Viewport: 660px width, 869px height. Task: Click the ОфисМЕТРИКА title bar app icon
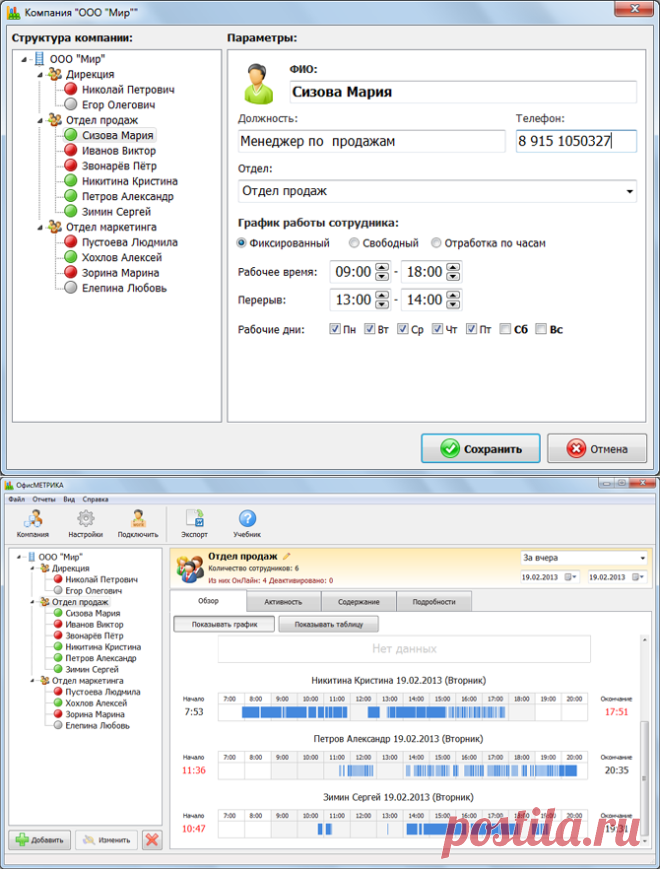9,485
